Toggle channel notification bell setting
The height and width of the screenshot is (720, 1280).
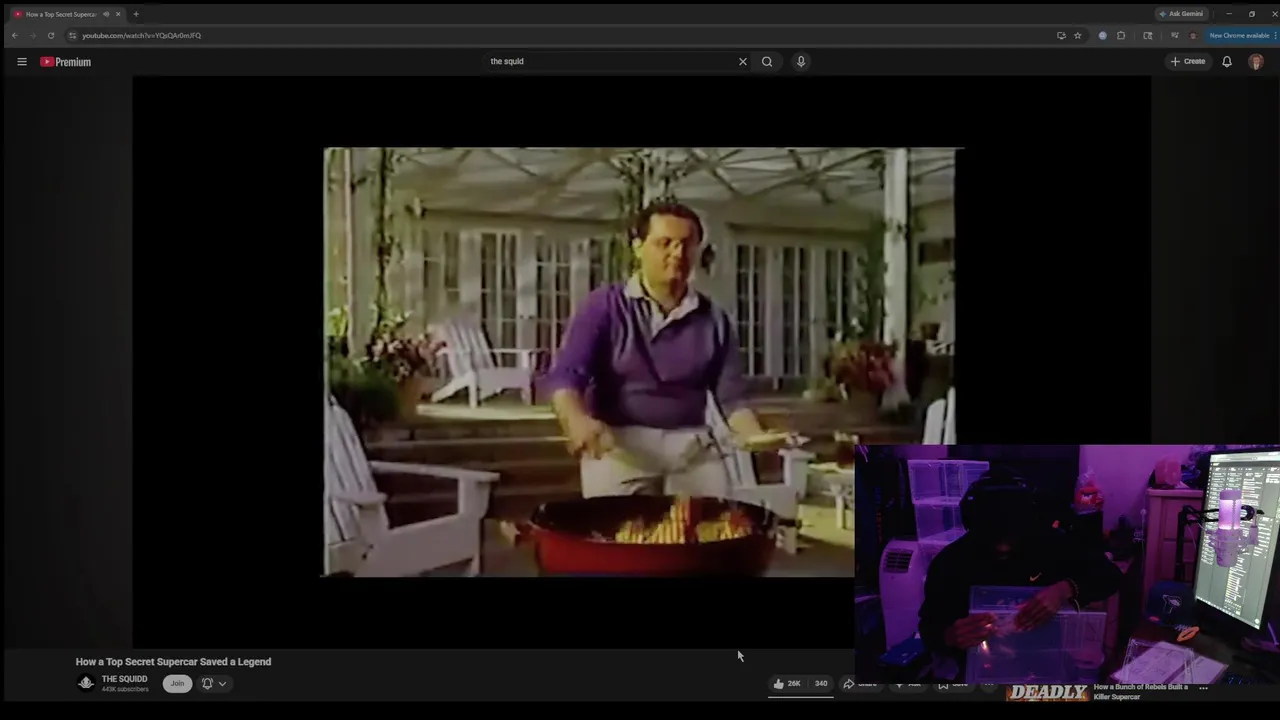click(x=207, y=684)
